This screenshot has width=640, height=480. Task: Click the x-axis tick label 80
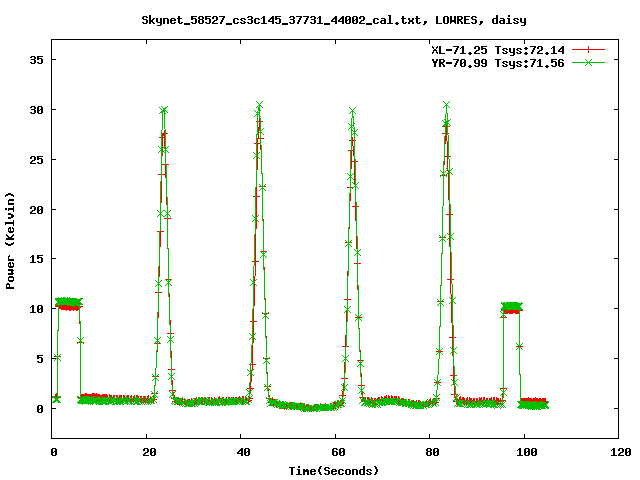coord(432,452)
